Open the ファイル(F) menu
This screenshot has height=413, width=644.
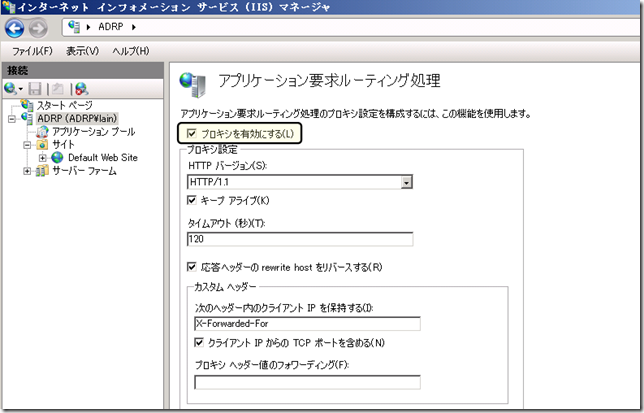coord(32,51)
